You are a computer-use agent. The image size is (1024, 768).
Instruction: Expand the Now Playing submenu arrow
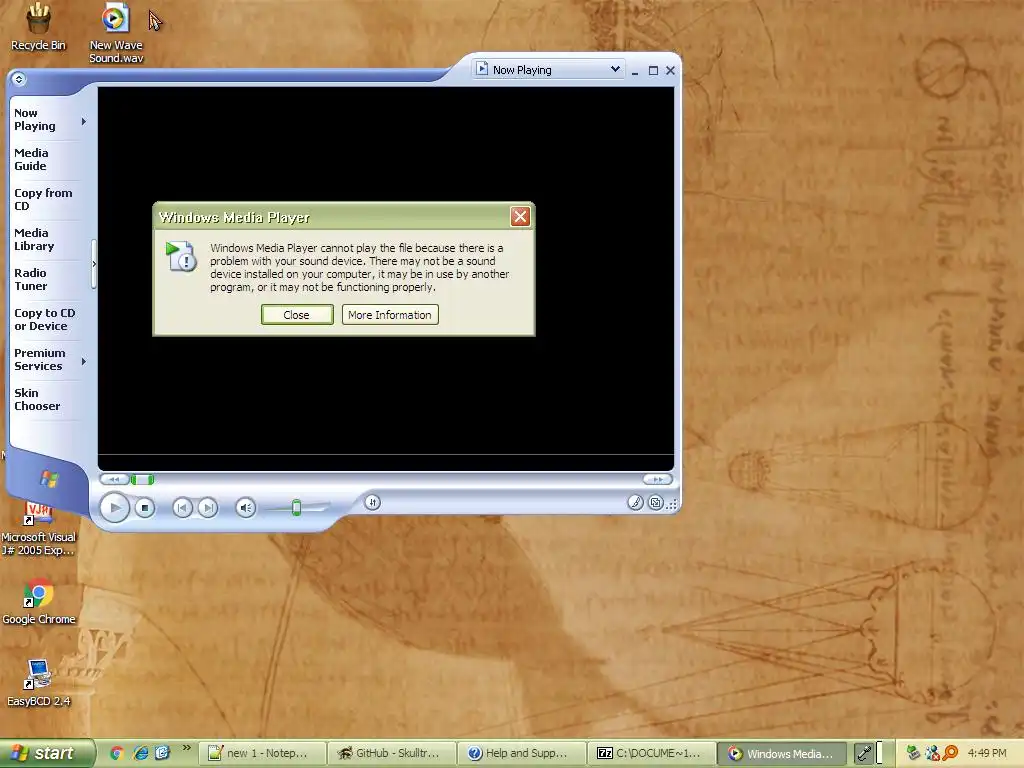[x=84, y=121]
